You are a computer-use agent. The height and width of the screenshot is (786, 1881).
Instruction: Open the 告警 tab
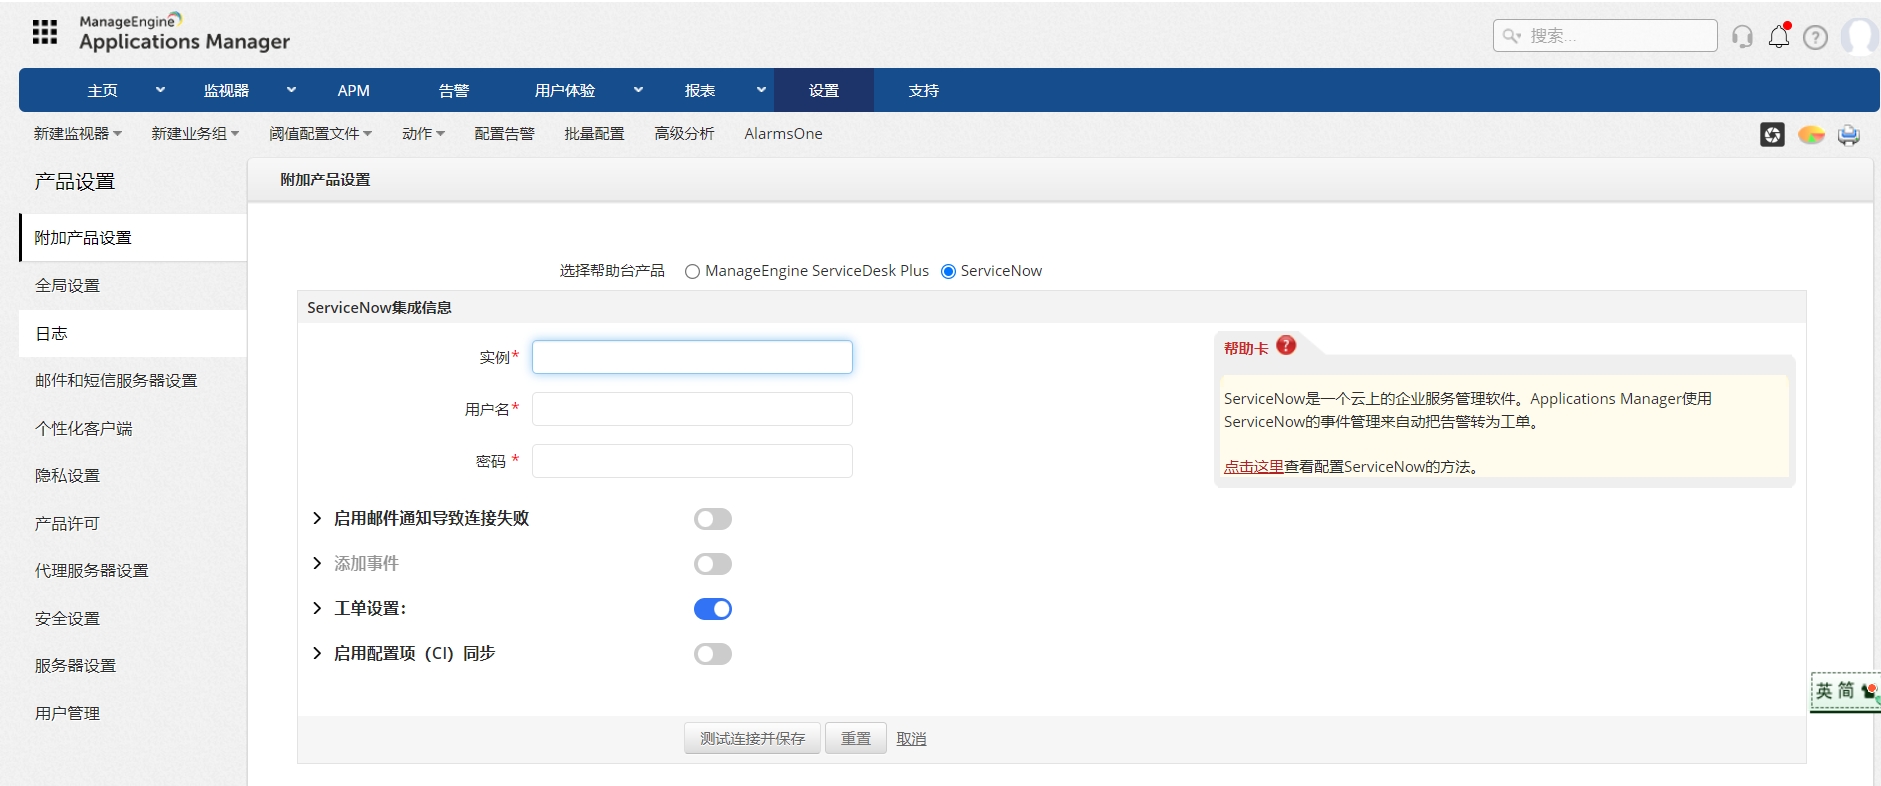pyautogui.click(x=454, y=90)
